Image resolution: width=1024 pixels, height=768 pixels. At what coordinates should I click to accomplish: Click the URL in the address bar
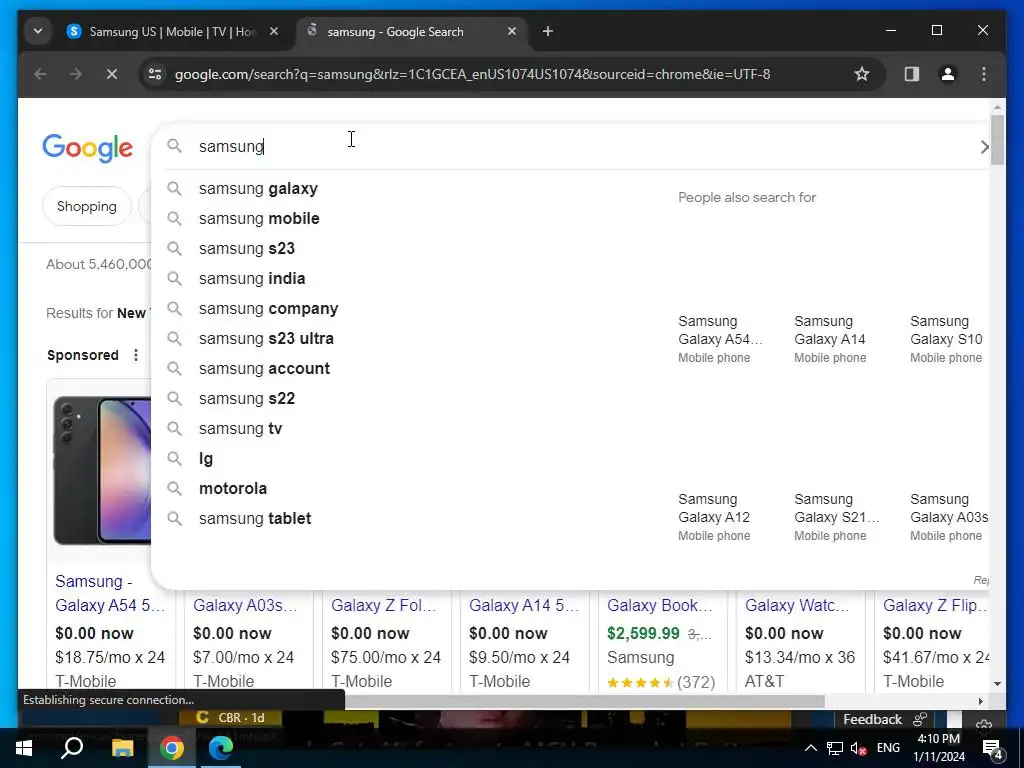[472, 74]
